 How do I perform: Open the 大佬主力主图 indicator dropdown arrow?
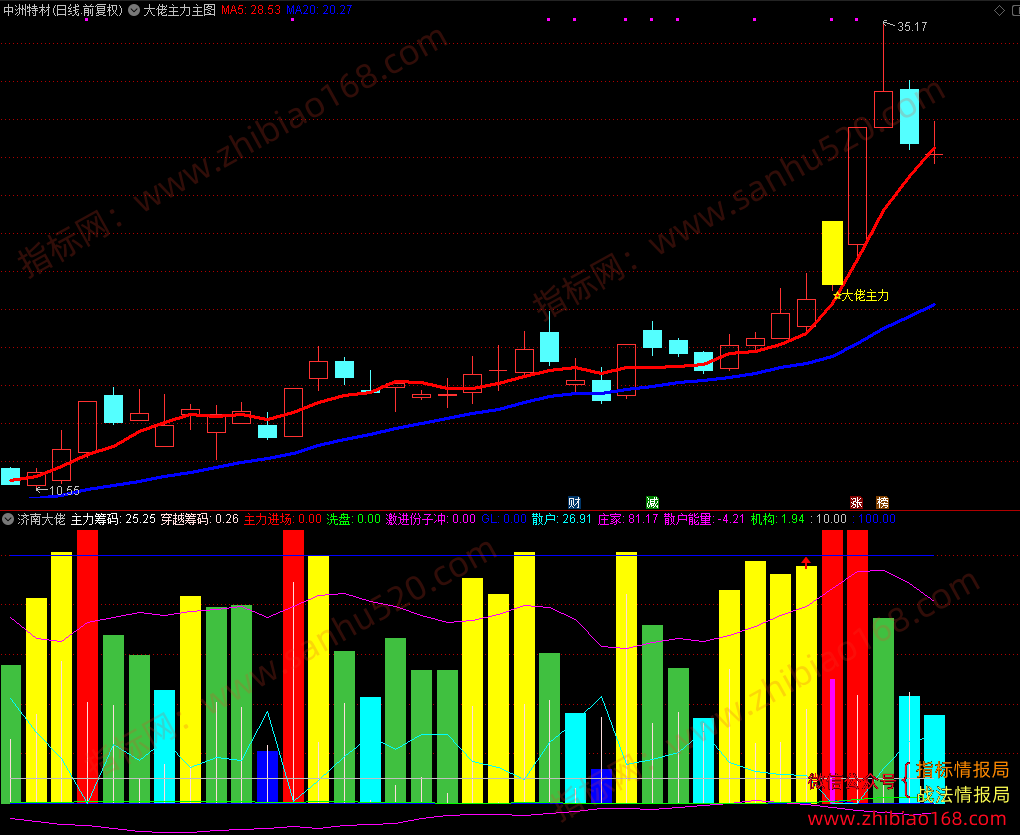(x=134, y=10)
